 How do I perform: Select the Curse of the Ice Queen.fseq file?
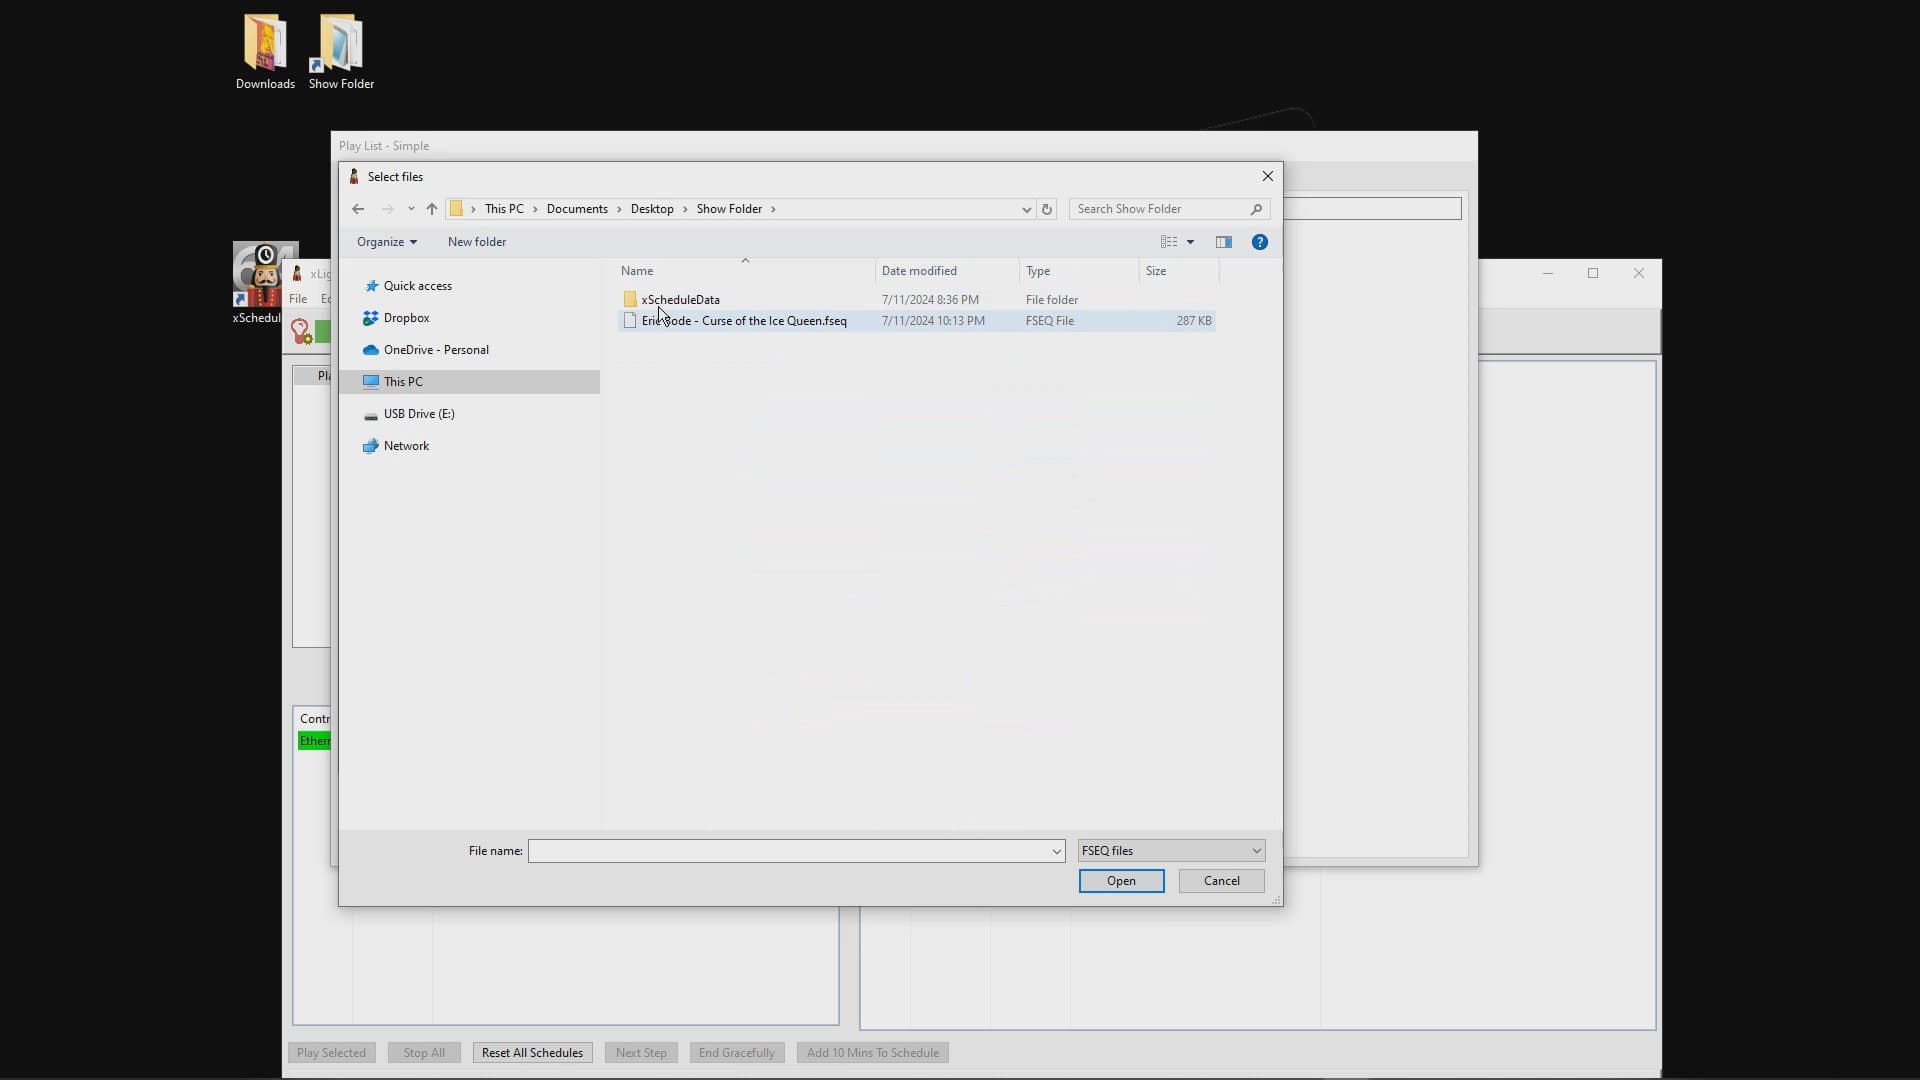point(916,321)
